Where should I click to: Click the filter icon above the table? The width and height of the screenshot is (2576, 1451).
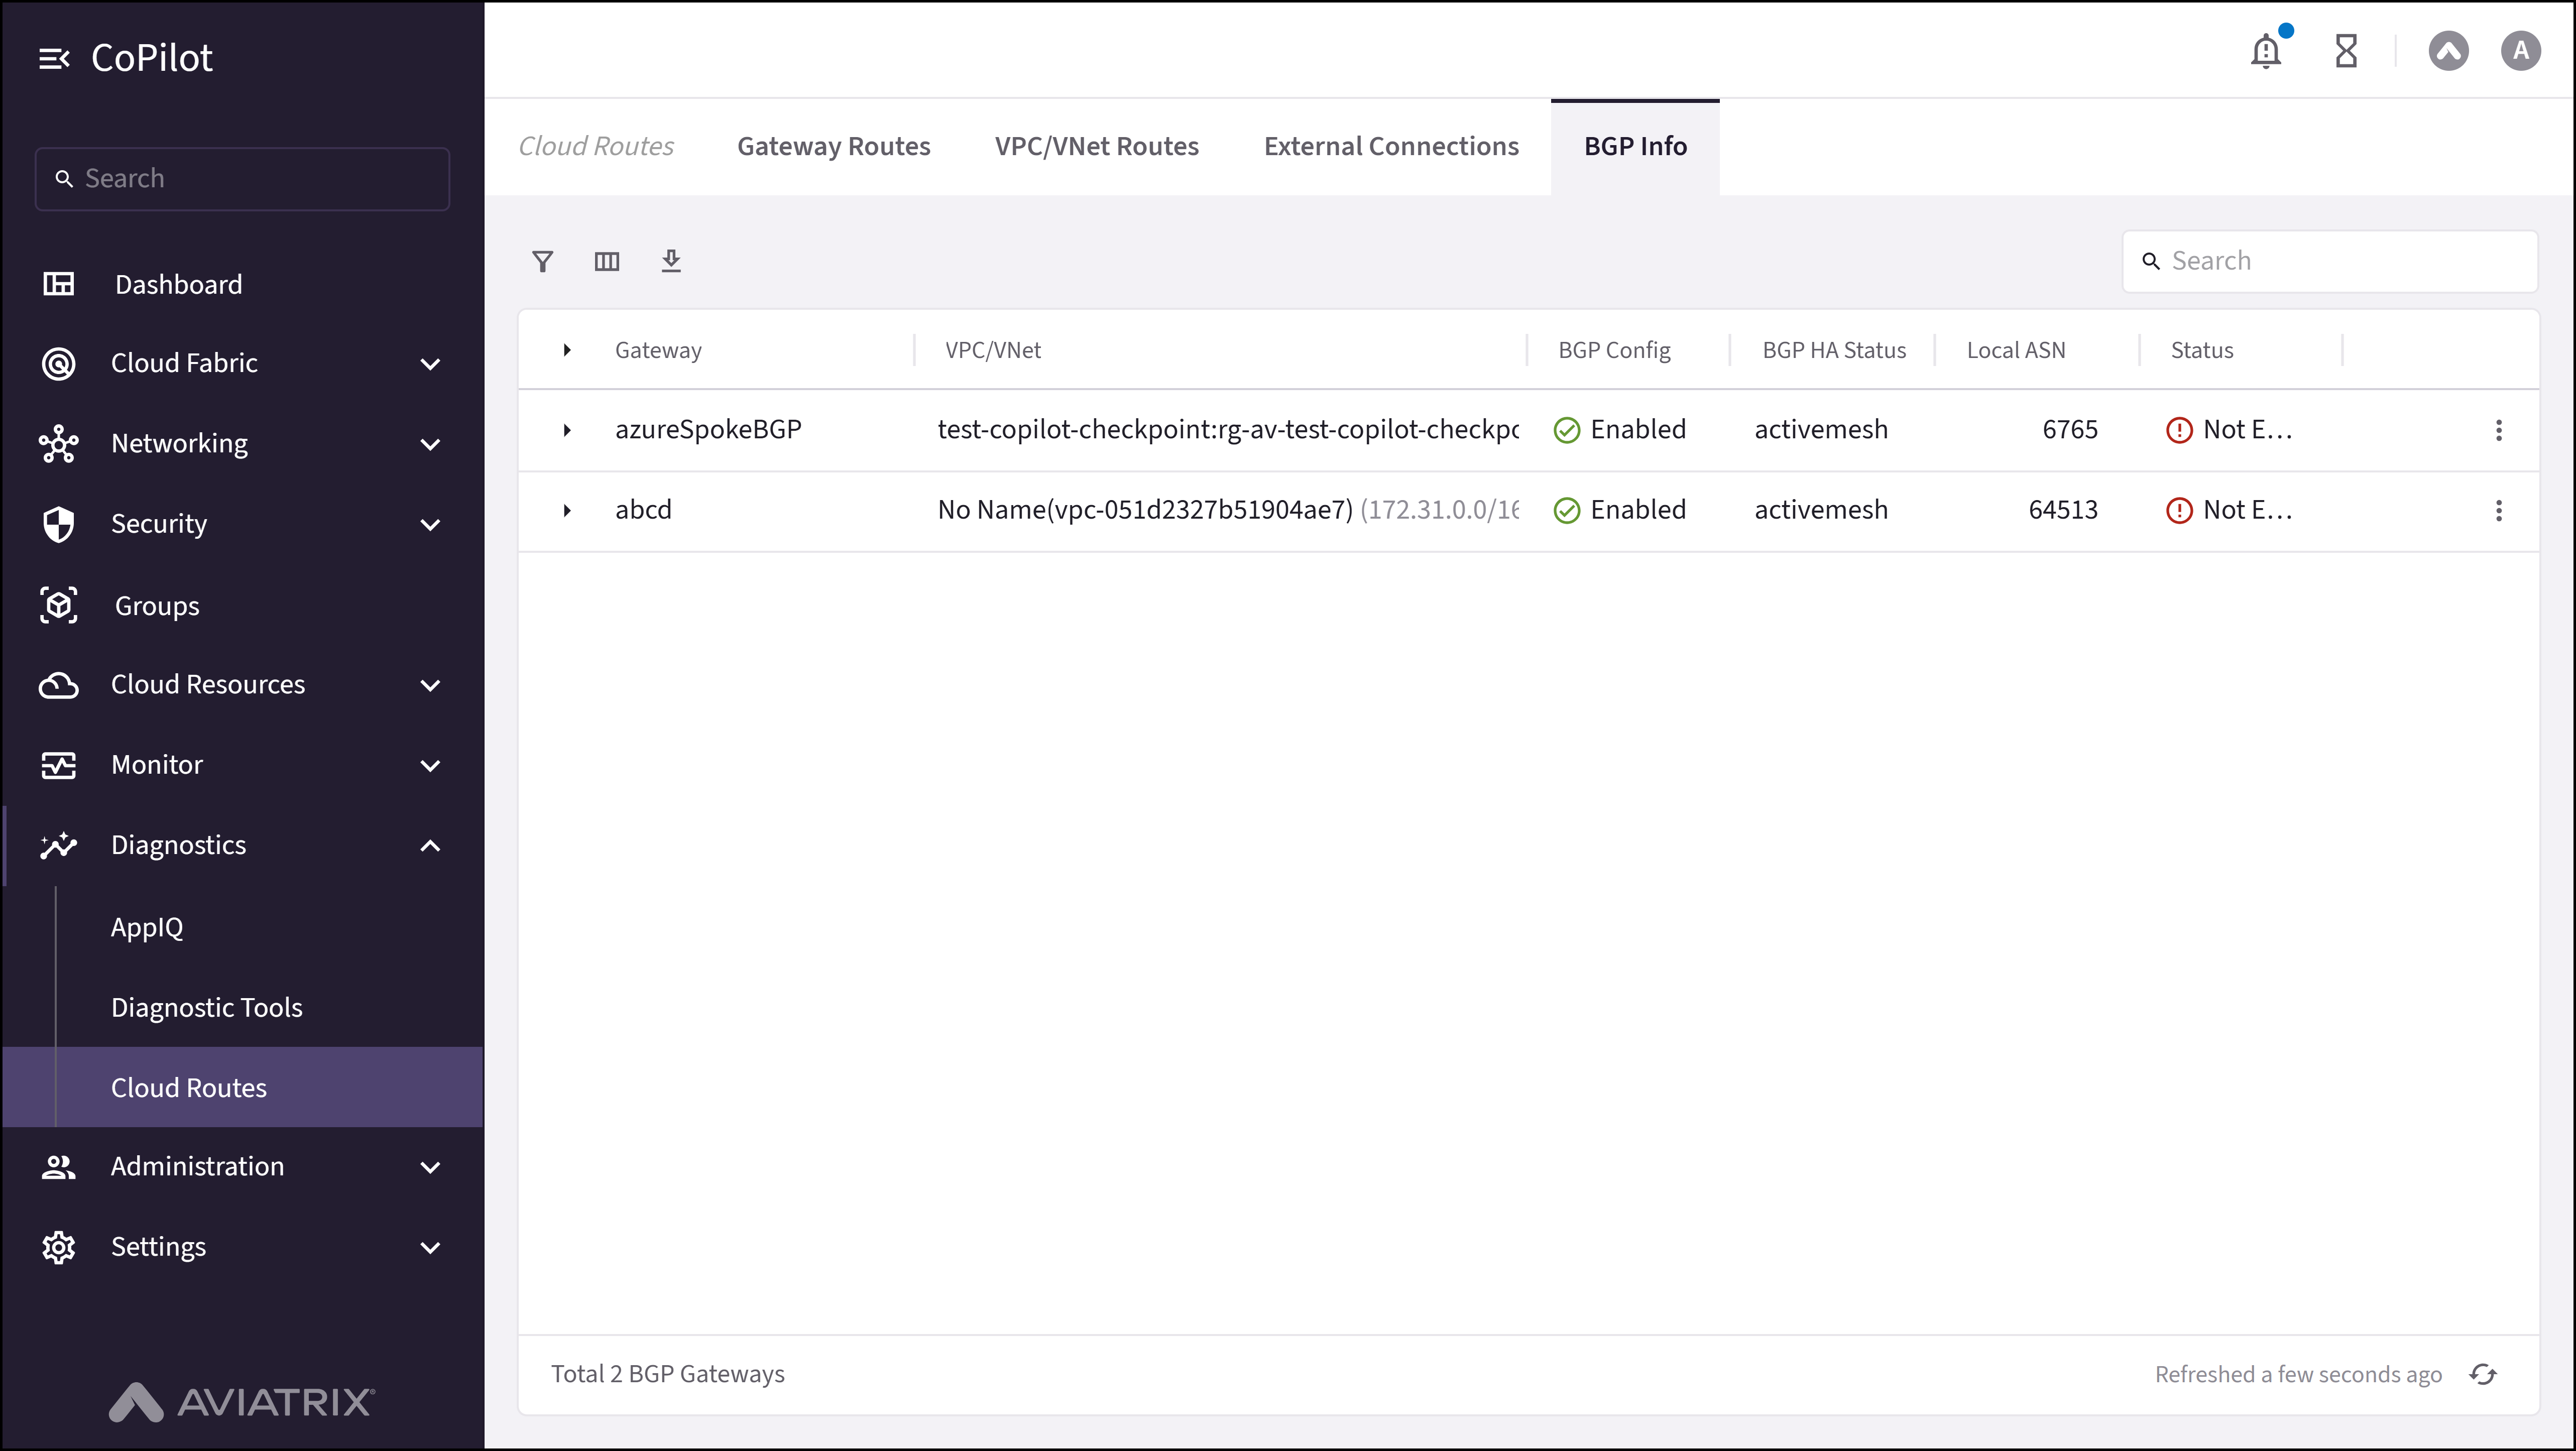point(542,261)
